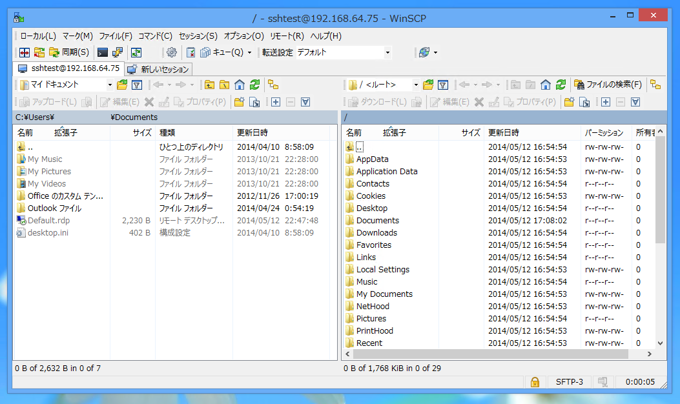Viewport: 680px width, 404px height.
Task: Open セッション(S) menu
Action: (x=198, y=36)
